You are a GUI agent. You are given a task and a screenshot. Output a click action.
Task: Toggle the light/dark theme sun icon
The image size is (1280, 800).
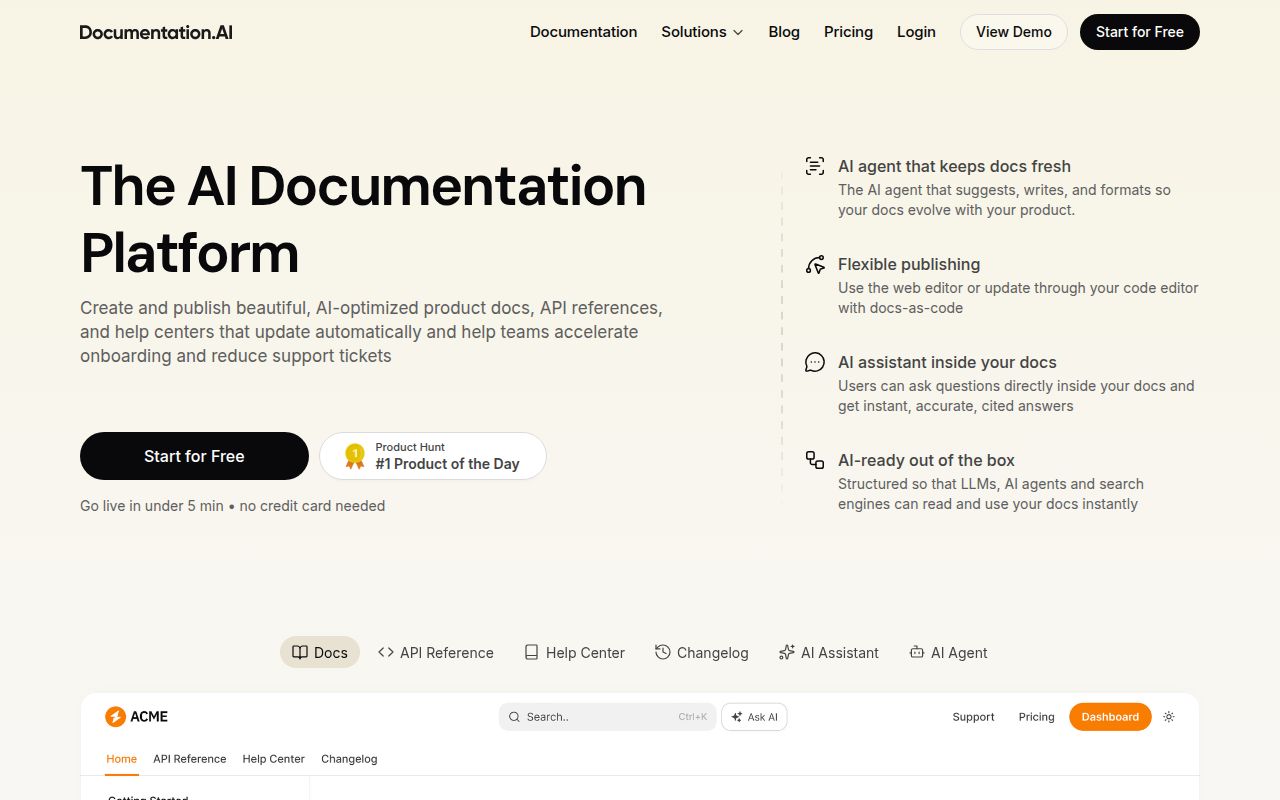pos(1169,717)
